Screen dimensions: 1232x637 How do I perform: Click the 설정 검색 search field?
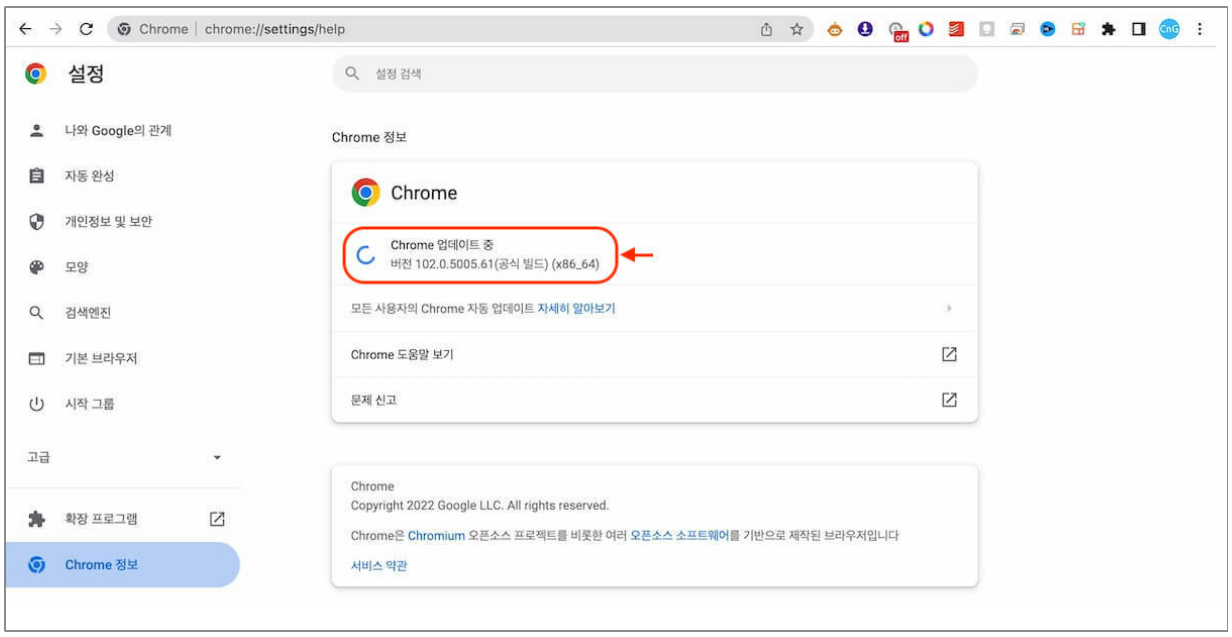coord(654,74)
